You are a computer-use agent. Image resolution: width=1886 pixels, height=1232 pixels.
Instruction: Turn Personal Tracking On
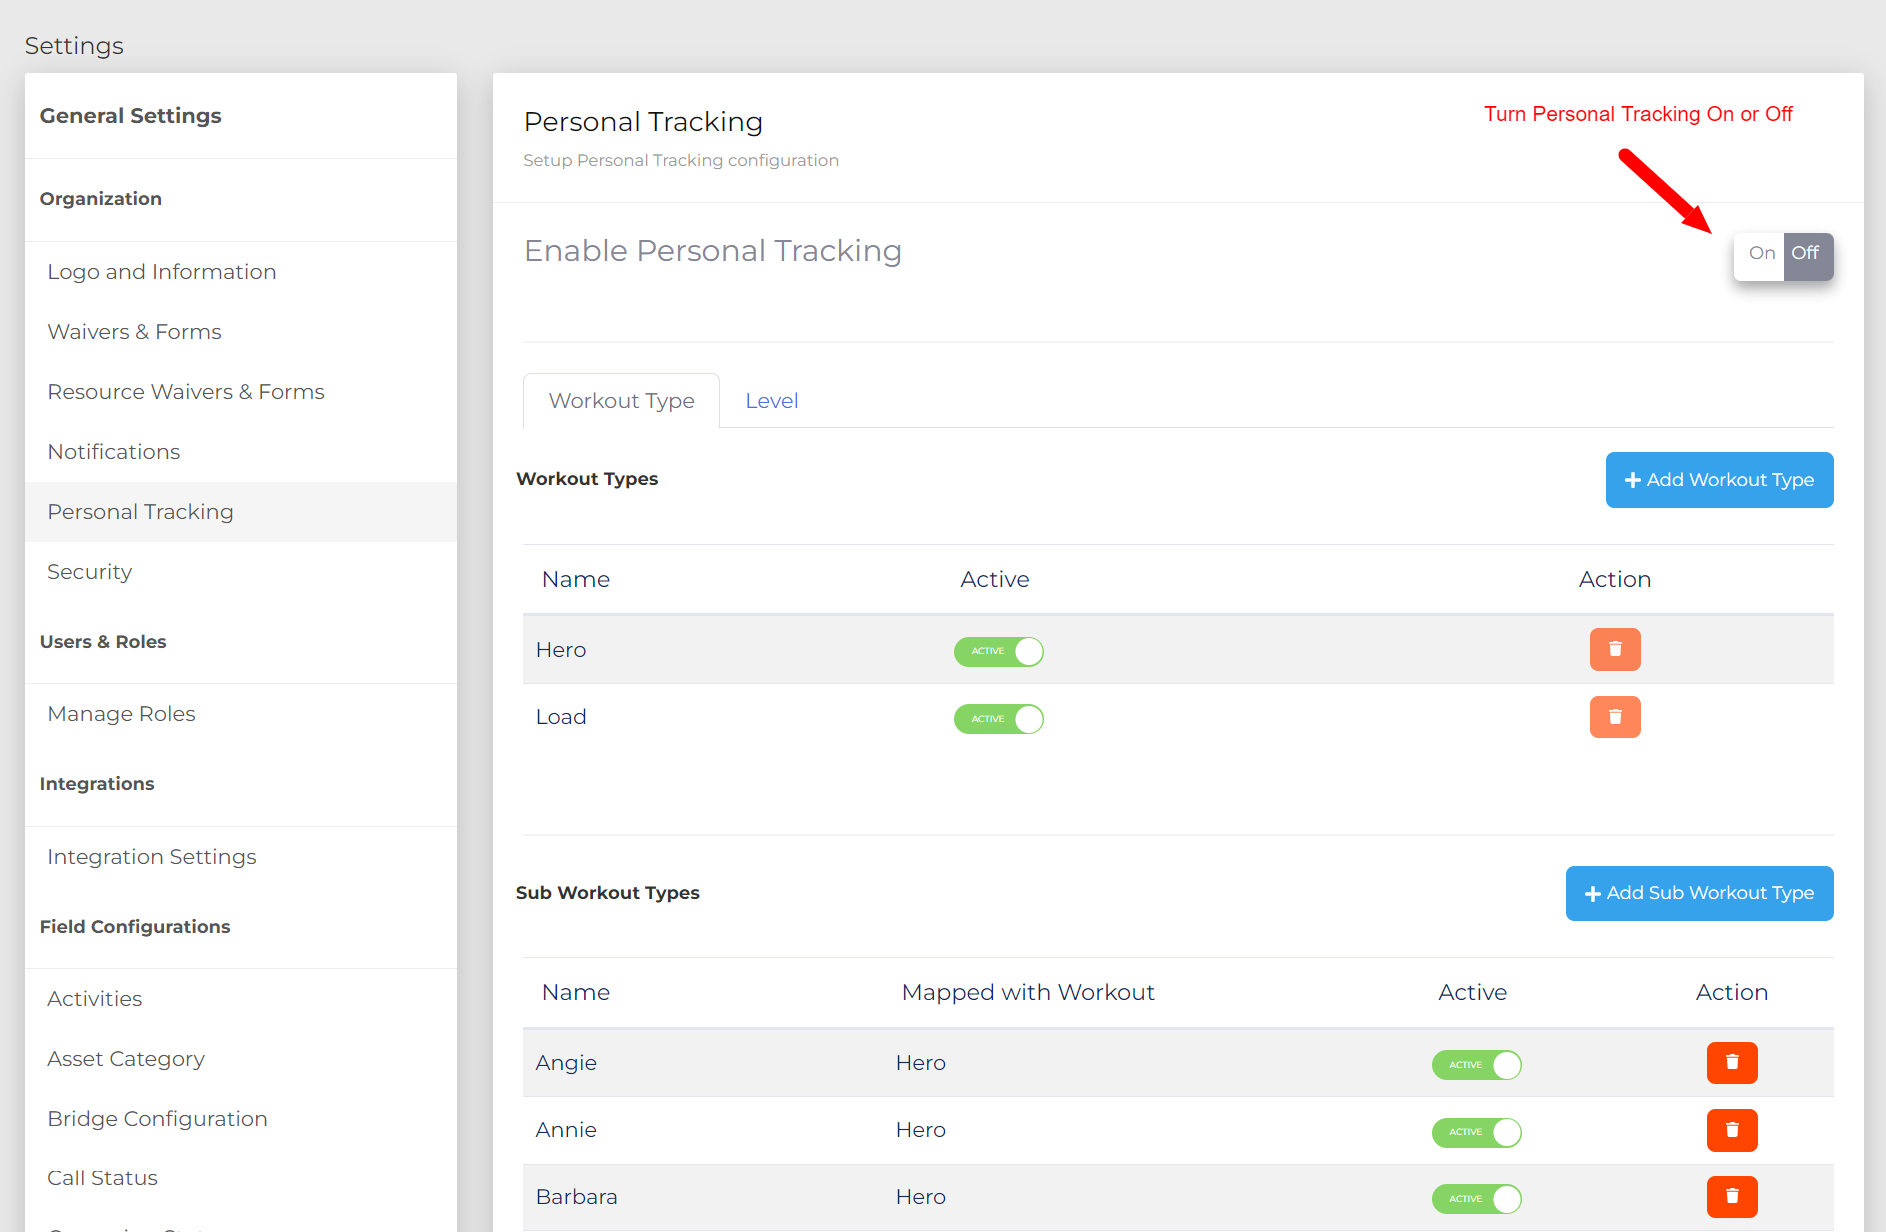[x=1761, y=254]
